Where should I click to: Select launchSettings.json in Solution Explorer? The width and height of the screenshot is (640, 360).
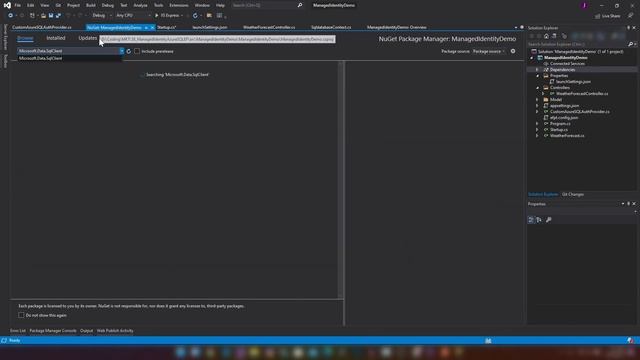click(x=573, y=82)
